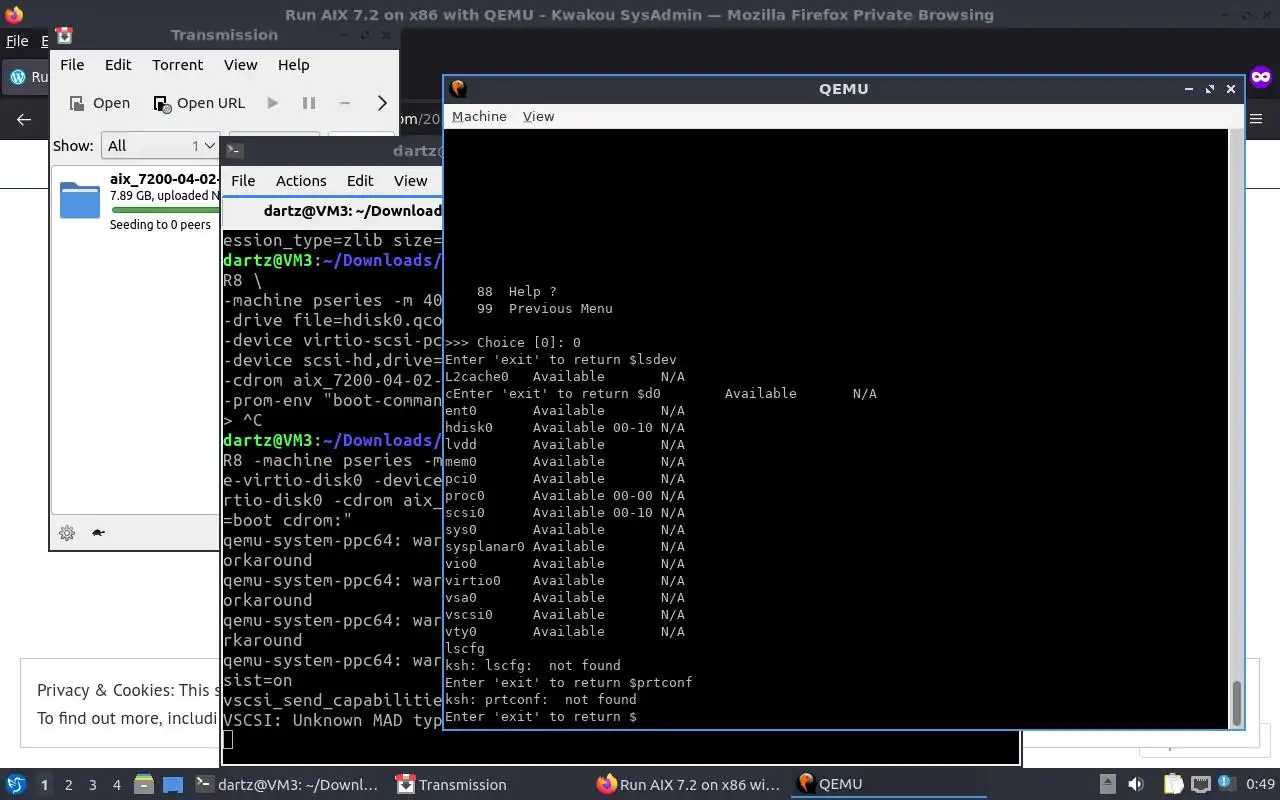Click the network monitor tray icon
The image size is (1280, 800).
click(1200, 785)
